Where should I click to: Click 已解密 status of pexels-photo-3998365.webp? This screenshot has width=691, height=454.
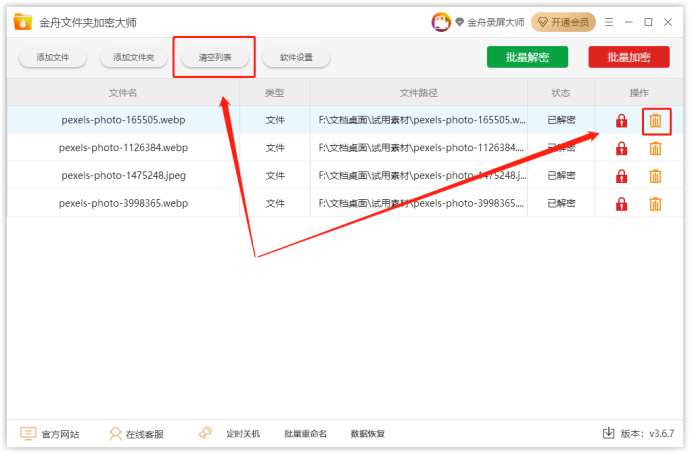pos(561,203)
